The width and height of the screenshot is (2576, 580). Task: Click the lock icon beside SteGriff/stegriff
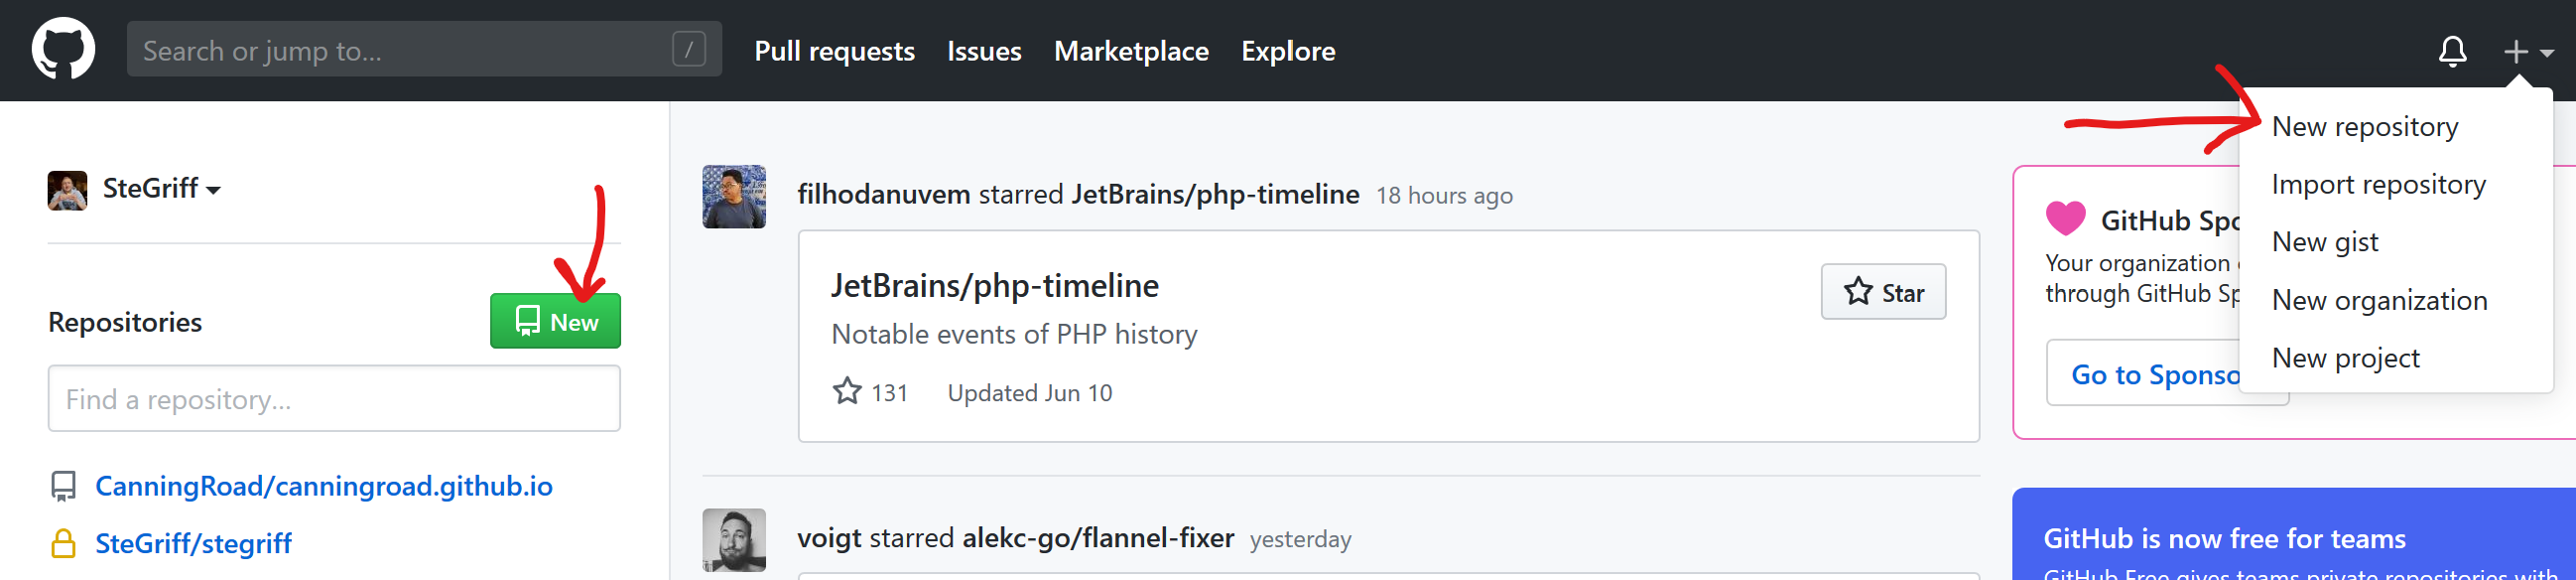[63, 544]
